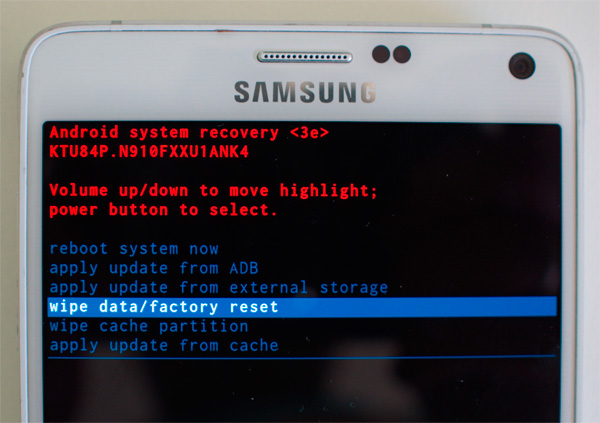Click the Android system recovery <3e> header
Screen dimensions: 600x423
pos(189,132)
